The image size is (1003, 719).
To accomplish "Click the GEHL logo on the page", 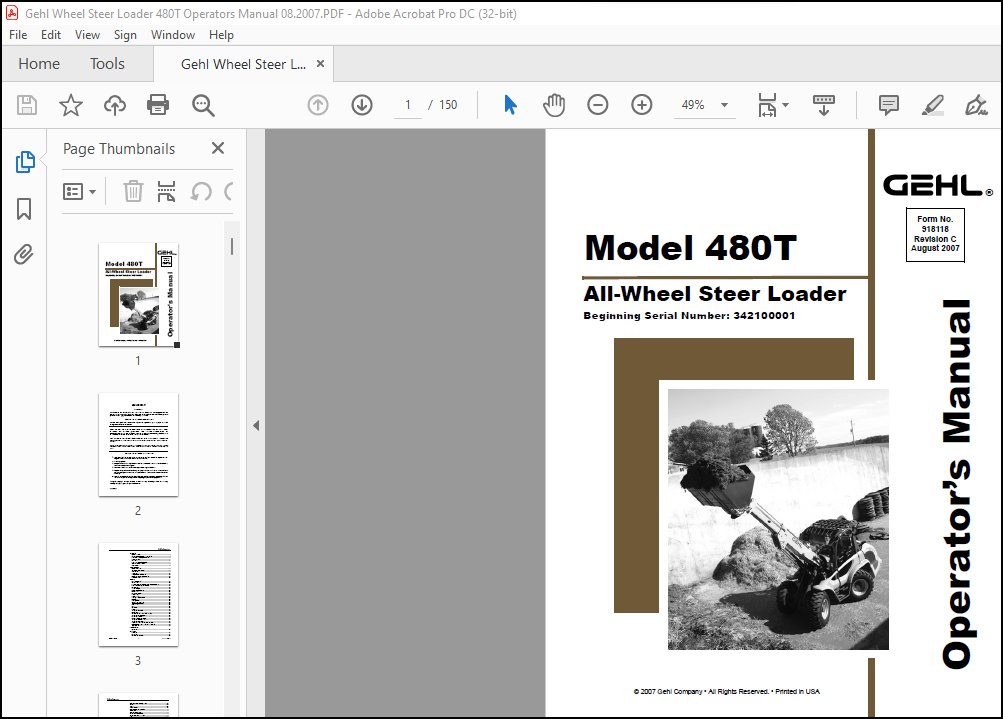I will pos(938,186).
